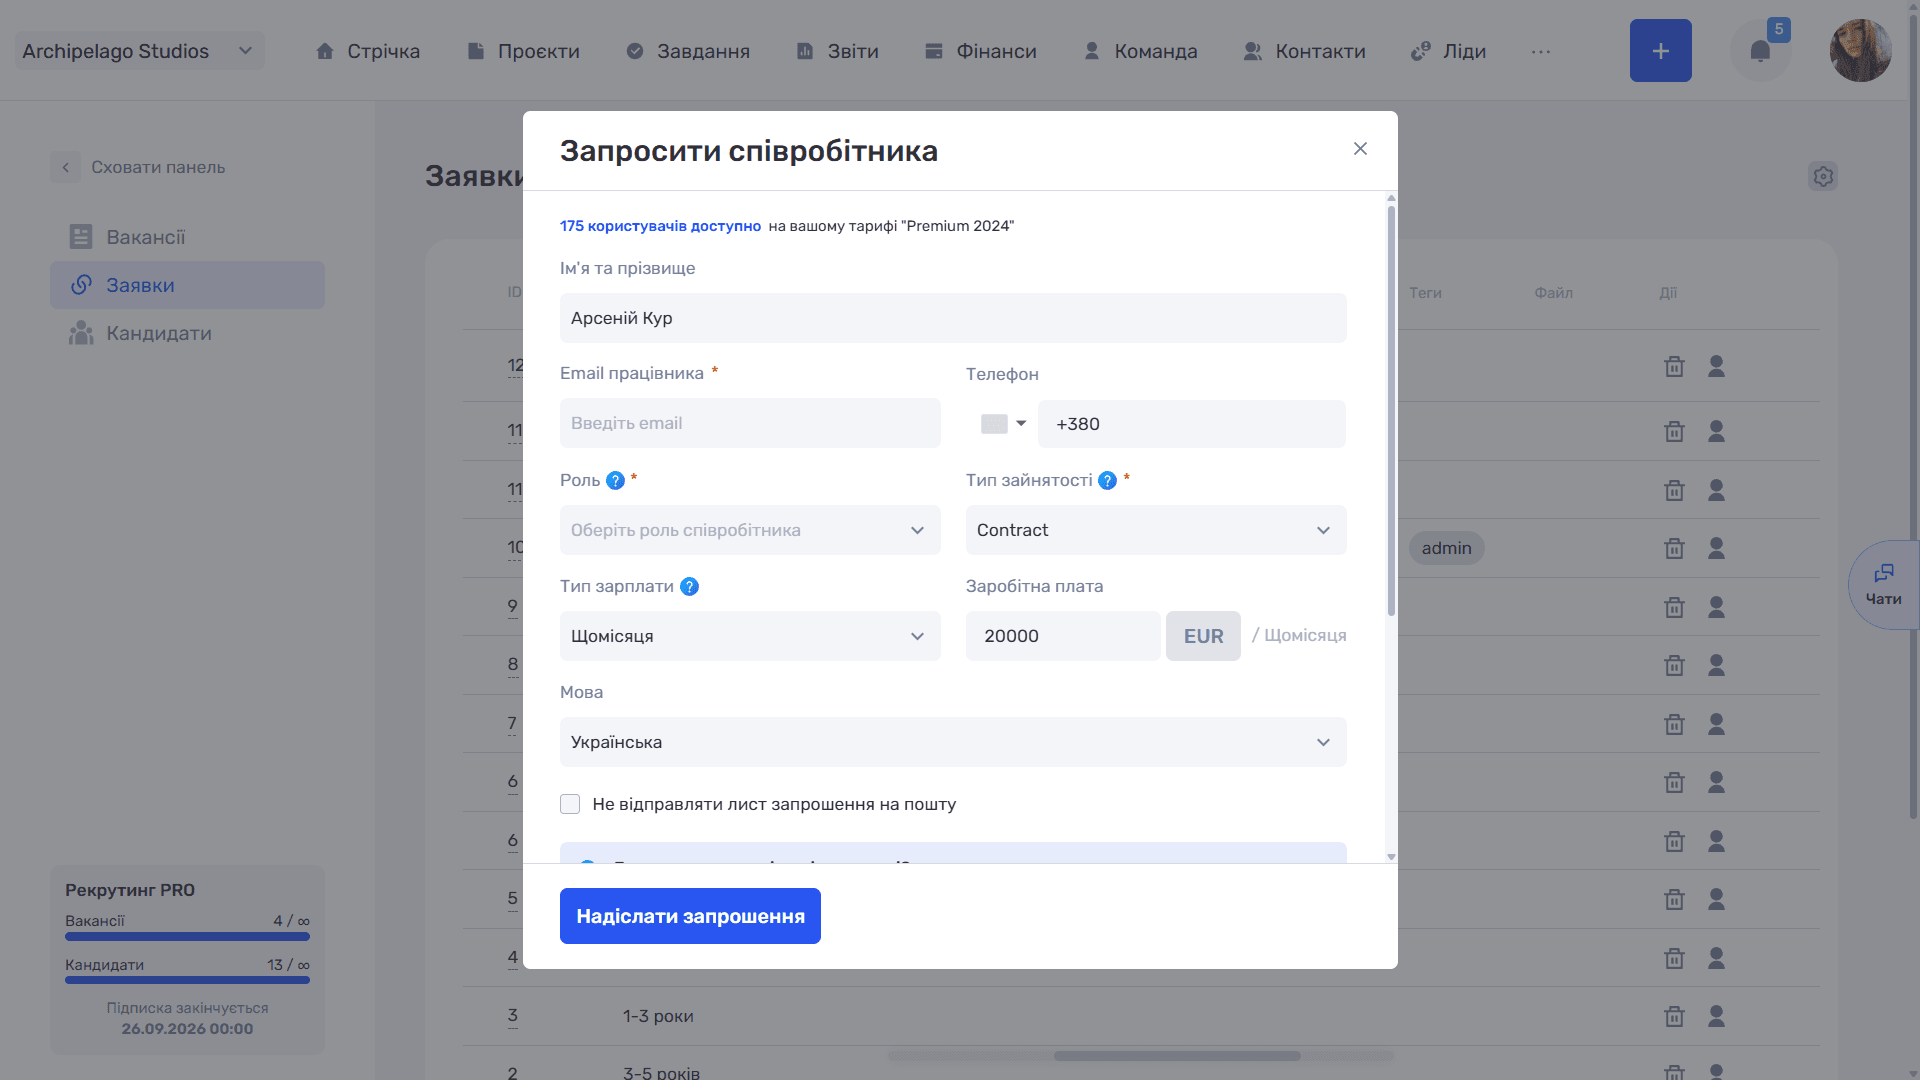Viewport: 1920px width, 1080px height.
Task: Open the Тип зайнятості Contract dropdown
Action: tap(1156, 530)
